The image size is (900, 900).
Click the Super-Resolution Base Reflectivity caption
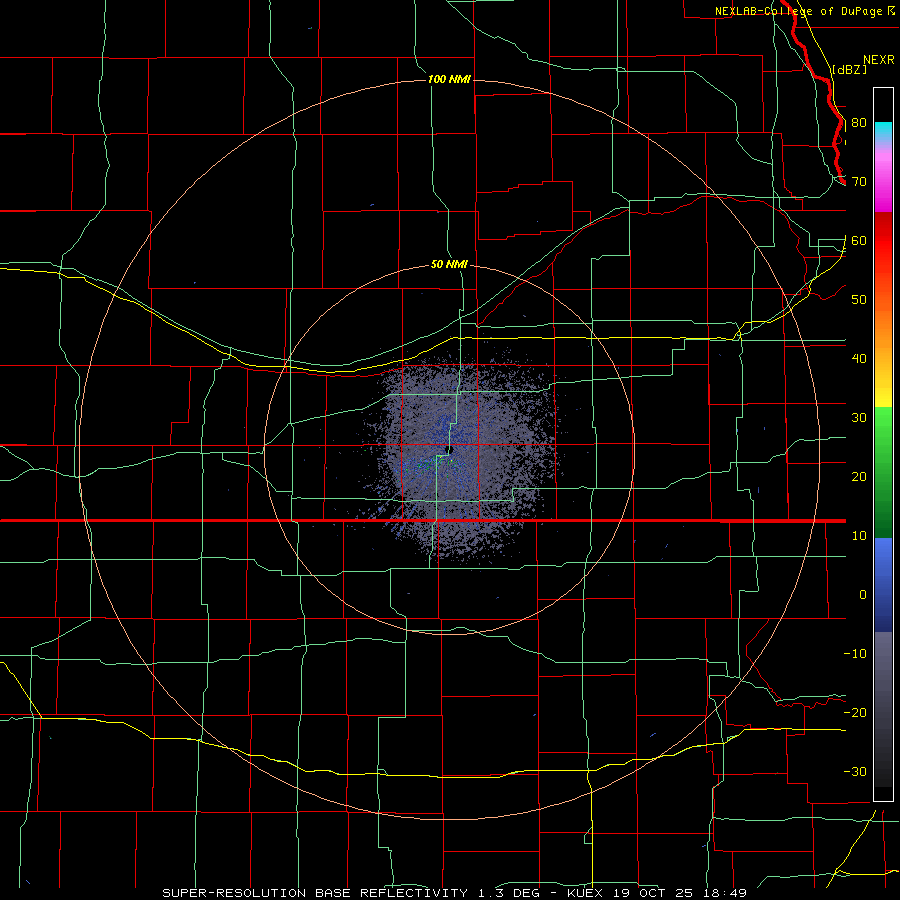point(454,893)
